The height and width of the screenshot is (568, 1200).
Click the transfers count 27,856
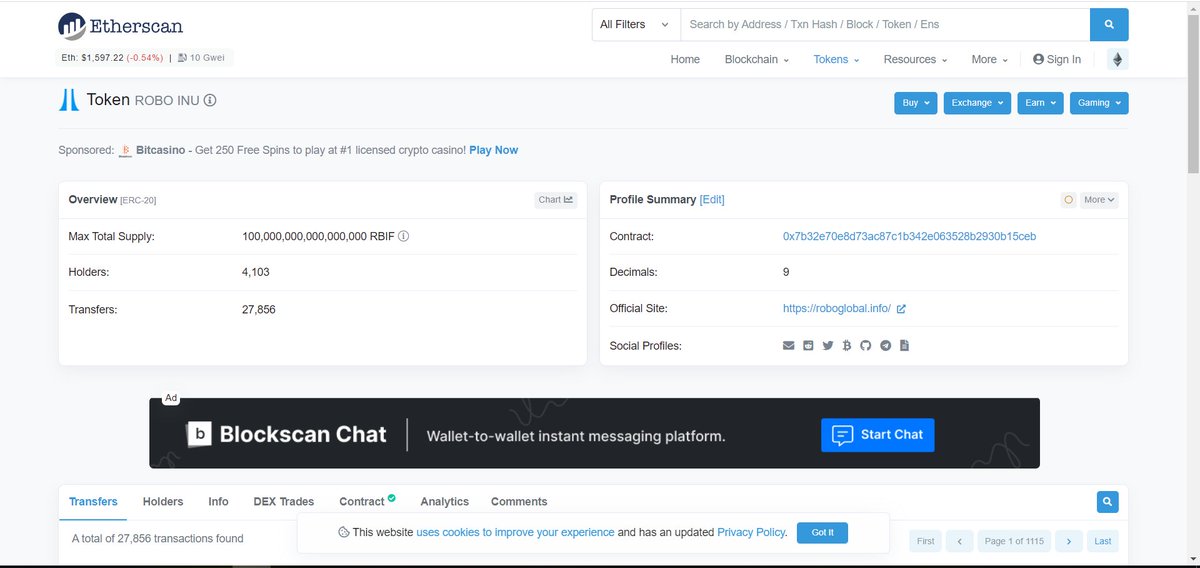[259, 310]
